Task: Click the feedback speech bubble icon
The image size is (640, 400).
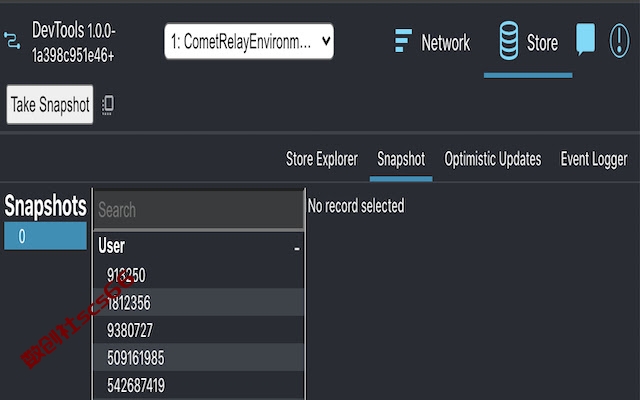Action: pyautogui.click(x=585, y=39)
